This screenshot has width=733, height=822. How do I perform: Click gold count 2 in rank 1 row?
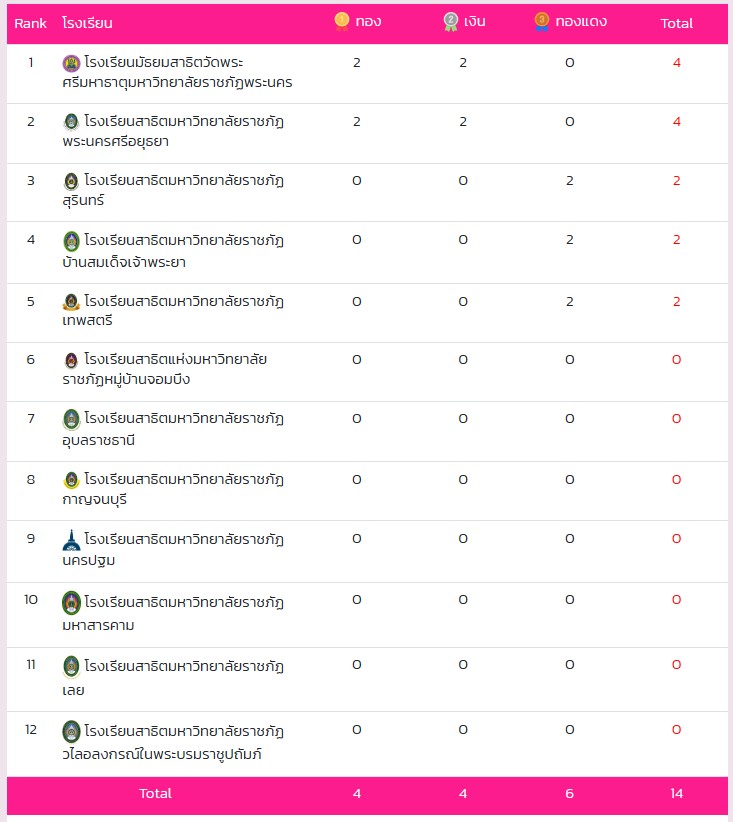[x=357, y=63]
